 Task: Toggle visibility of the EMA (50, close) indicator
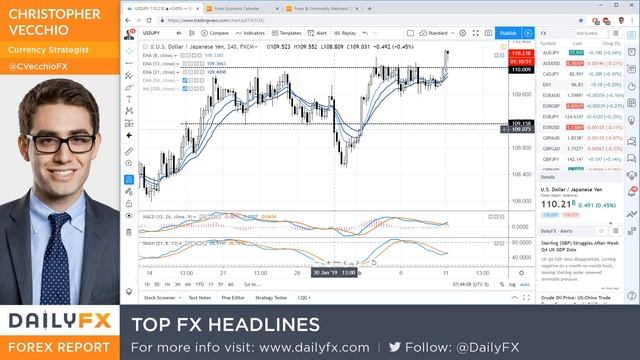click(x=185, y=80)
